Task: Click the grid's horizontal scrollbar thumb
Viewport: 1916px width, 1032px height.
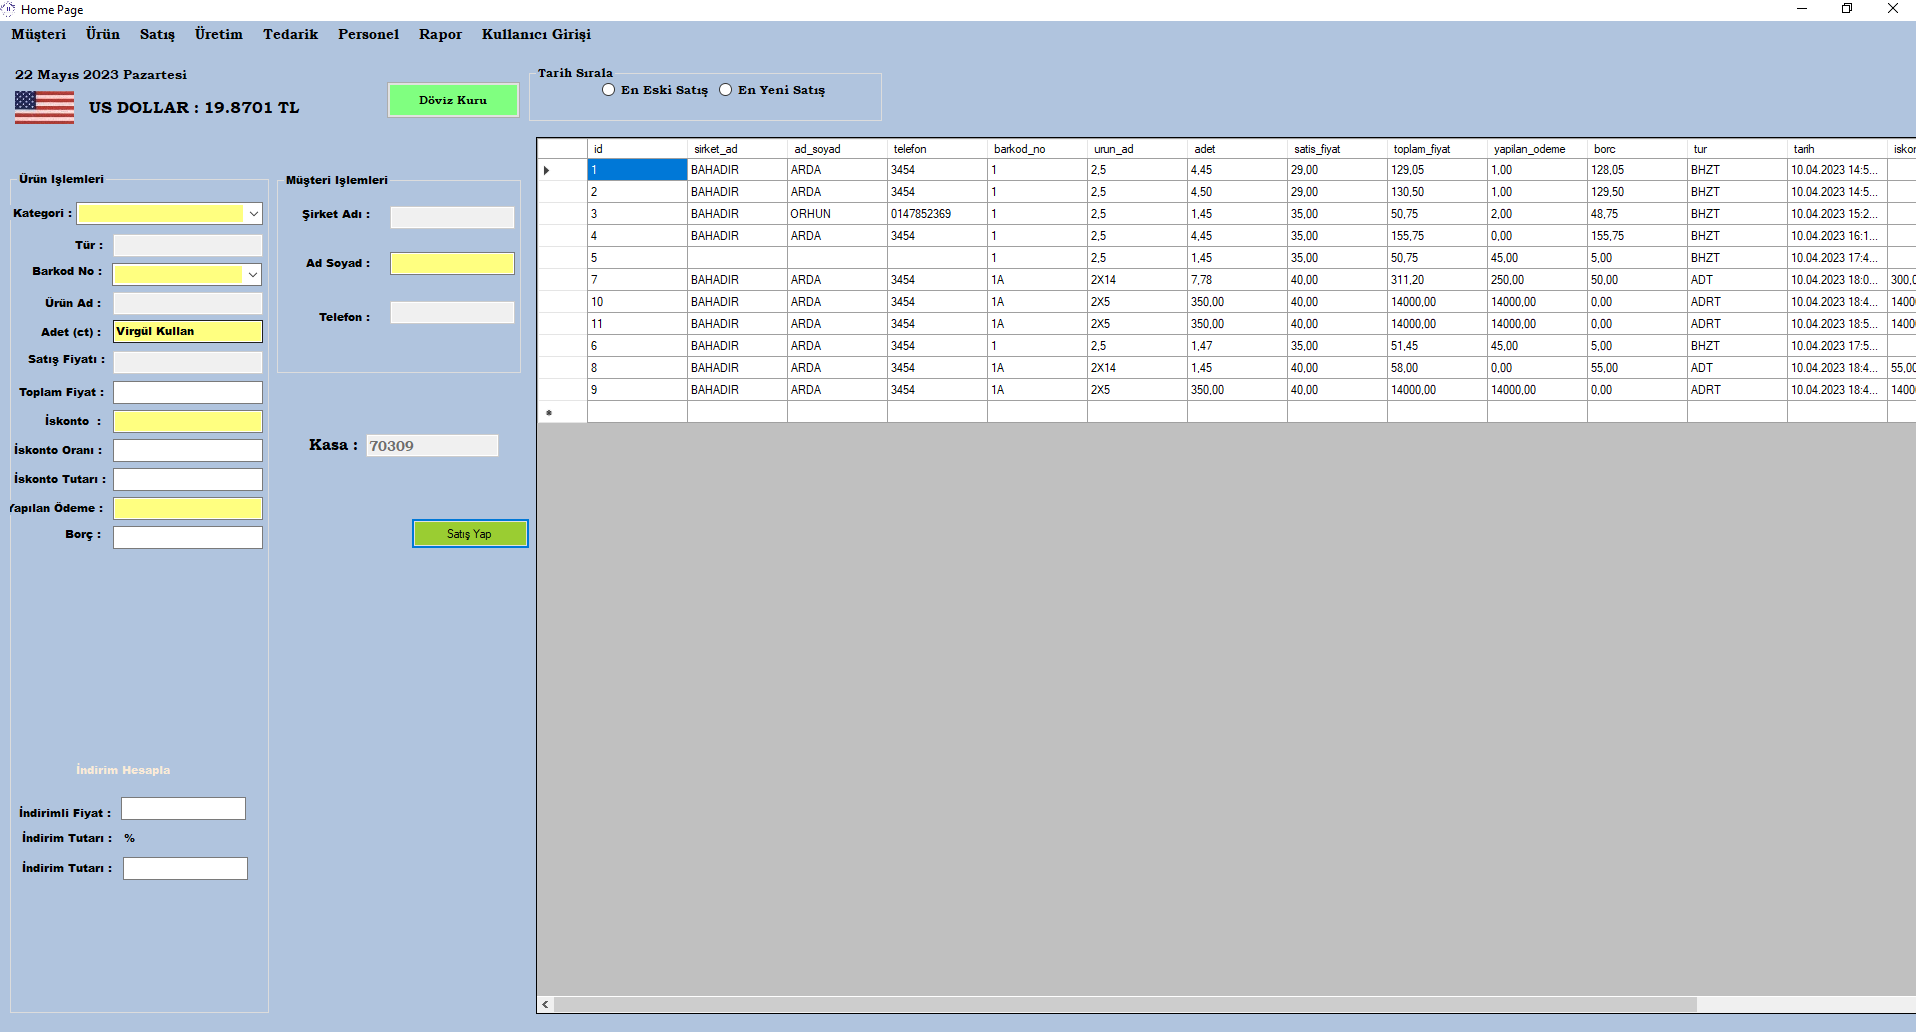Action: click(1125, 1004)
